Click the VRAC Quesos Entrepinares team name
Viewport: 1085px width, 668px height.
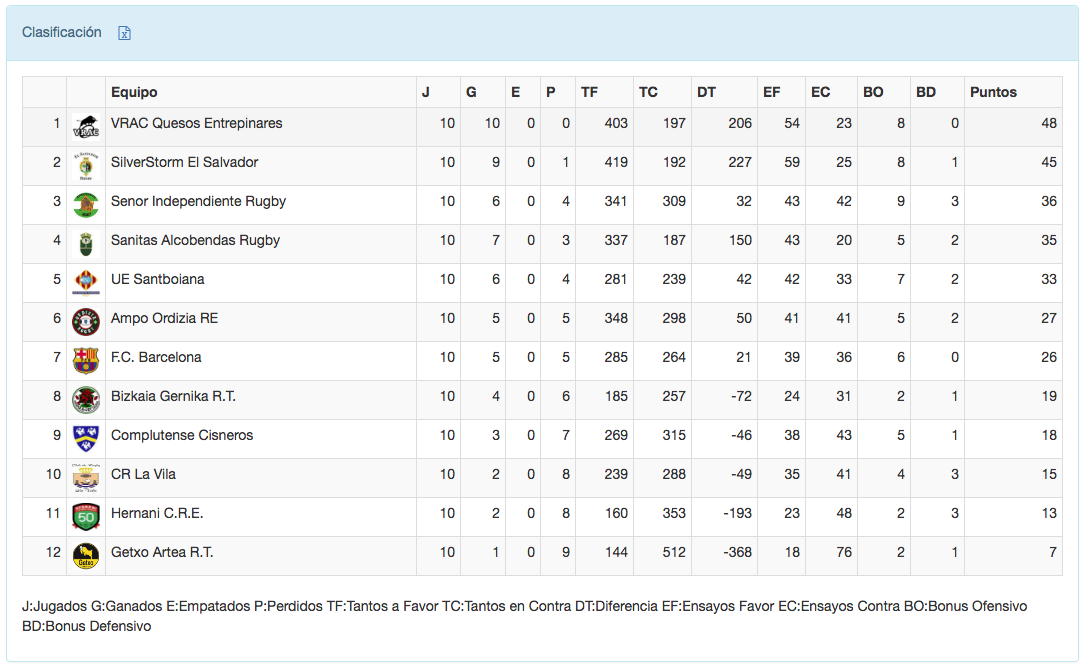[x=197, y=123]
